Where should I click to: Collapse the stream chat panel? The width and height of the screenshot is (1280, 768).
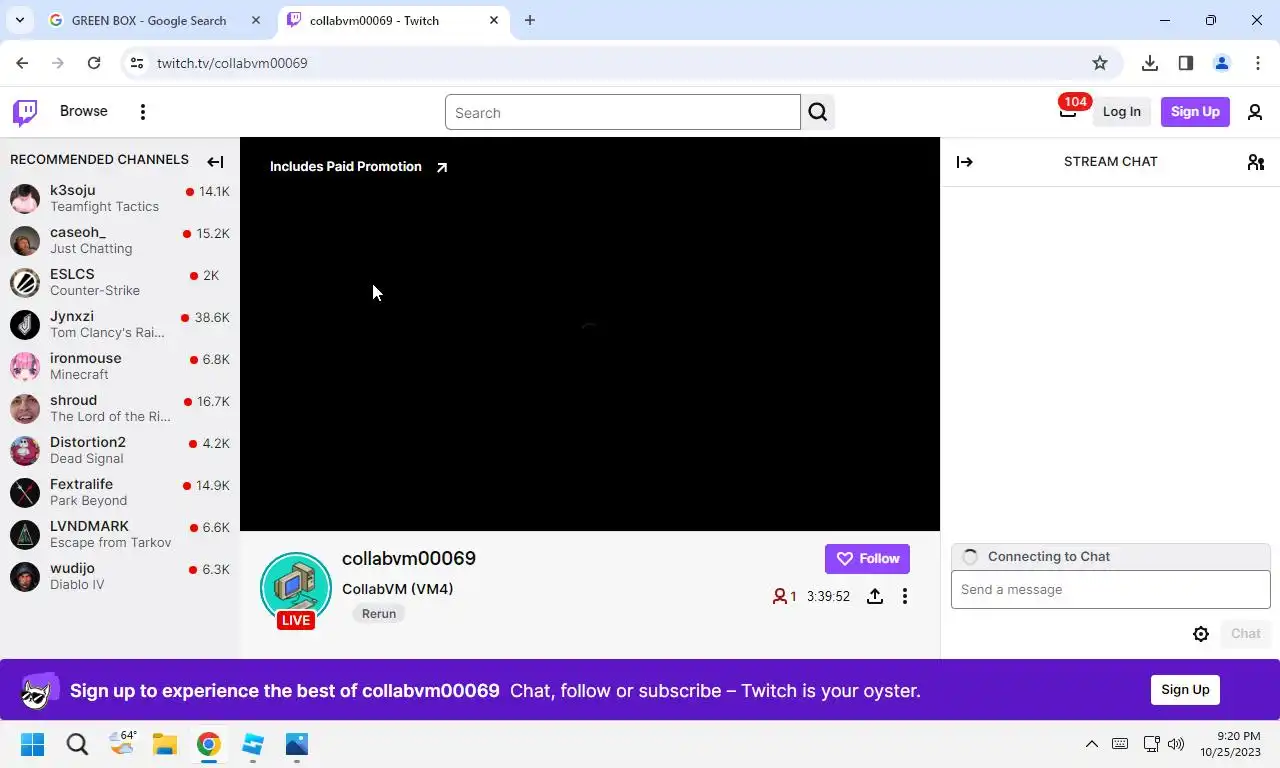coord(964,162)
